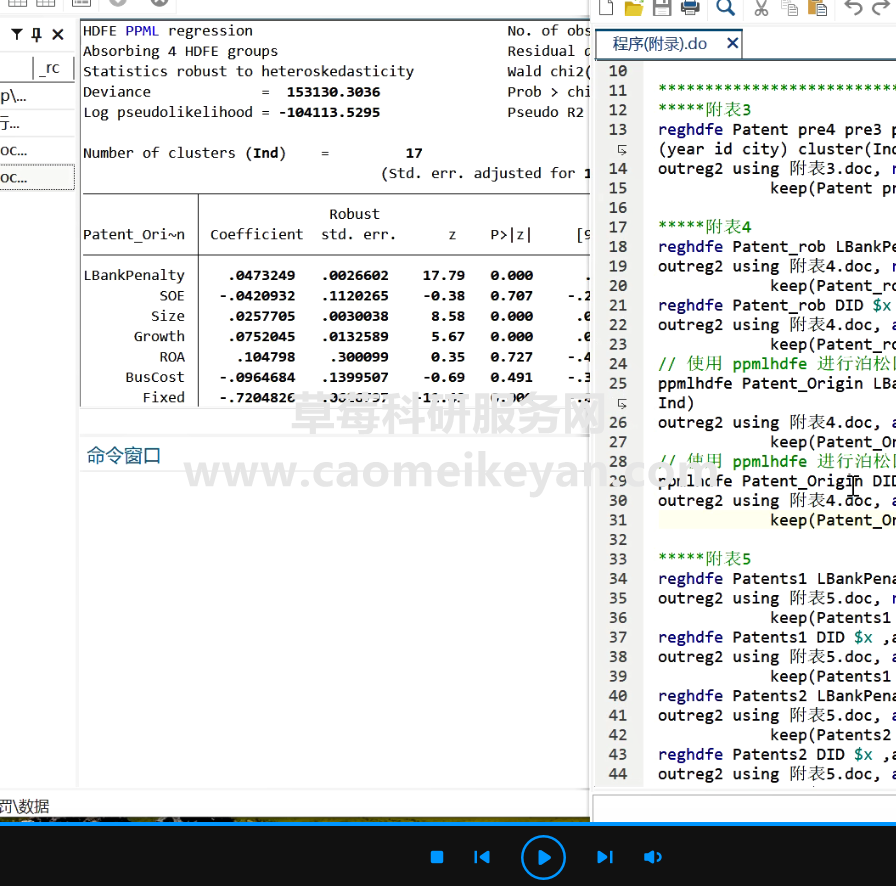Click line number 44 in the editor
Viewport: 896px width, 886px height.
click(x=618, y=774)
